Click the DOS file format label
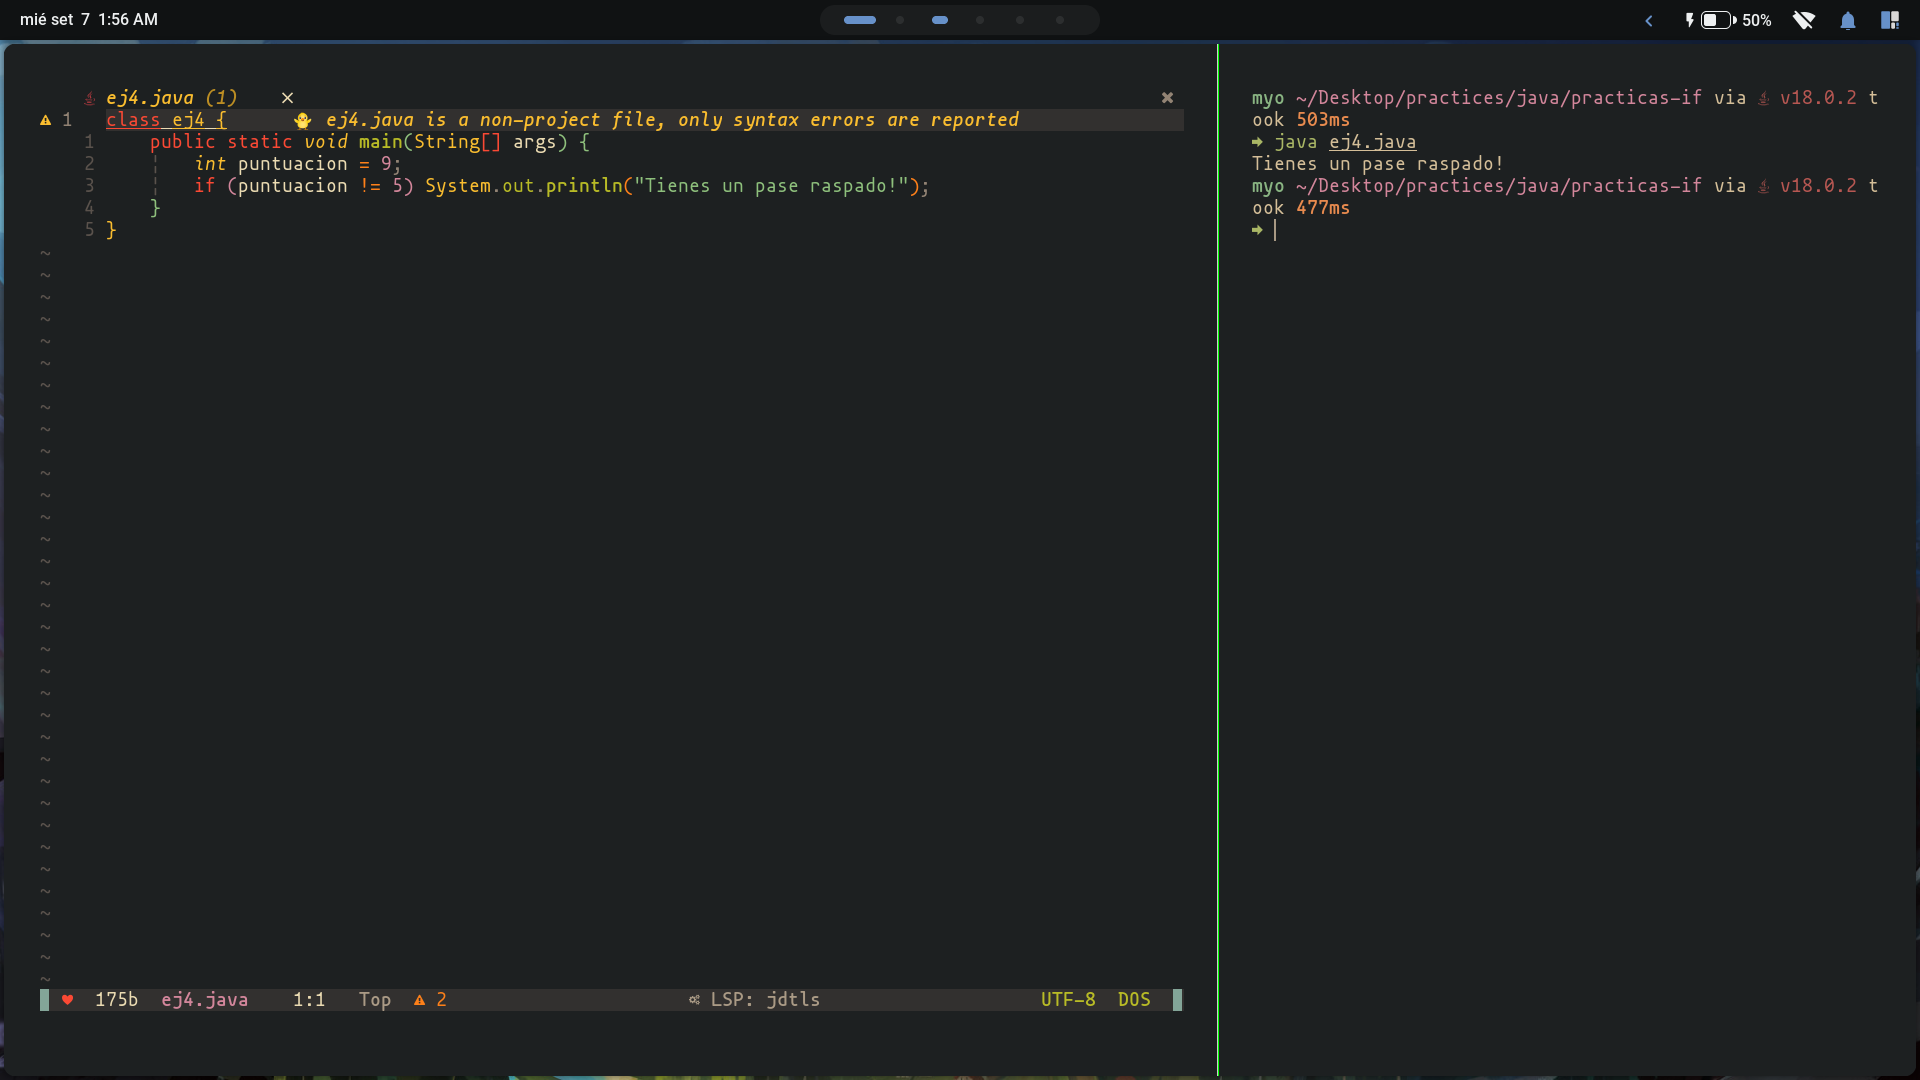The image size is (1920, 1080). coord(1134,1000)
